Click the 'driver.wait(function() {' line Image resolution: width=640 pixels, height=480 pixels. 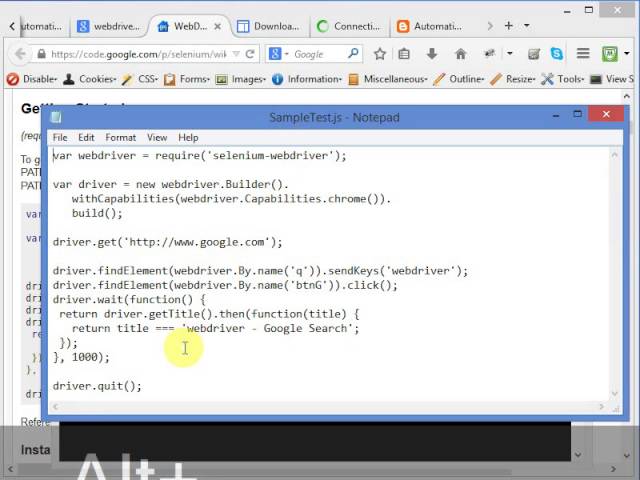coord(129,300)
